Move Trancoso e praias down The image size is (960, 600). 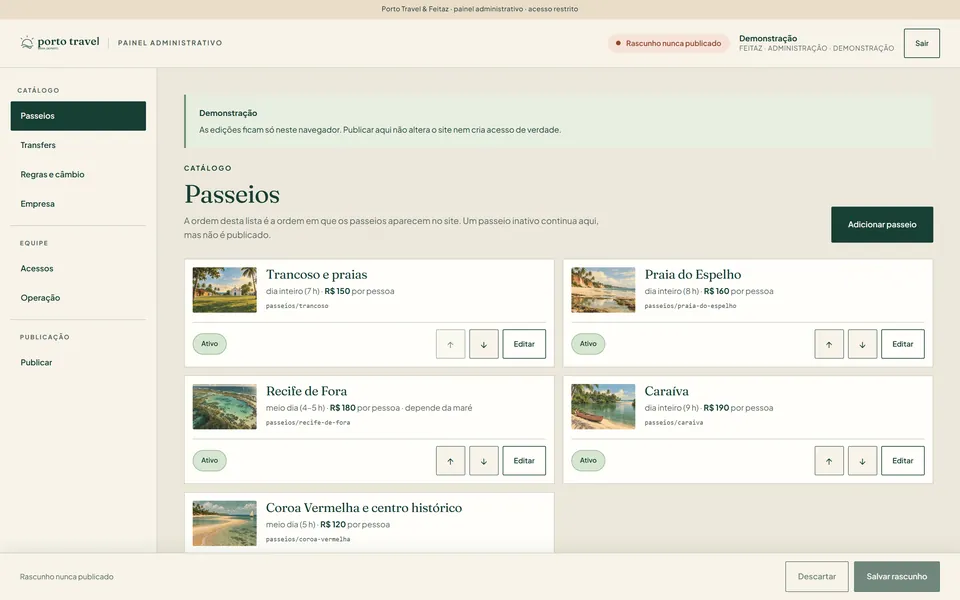pos(484,344)
